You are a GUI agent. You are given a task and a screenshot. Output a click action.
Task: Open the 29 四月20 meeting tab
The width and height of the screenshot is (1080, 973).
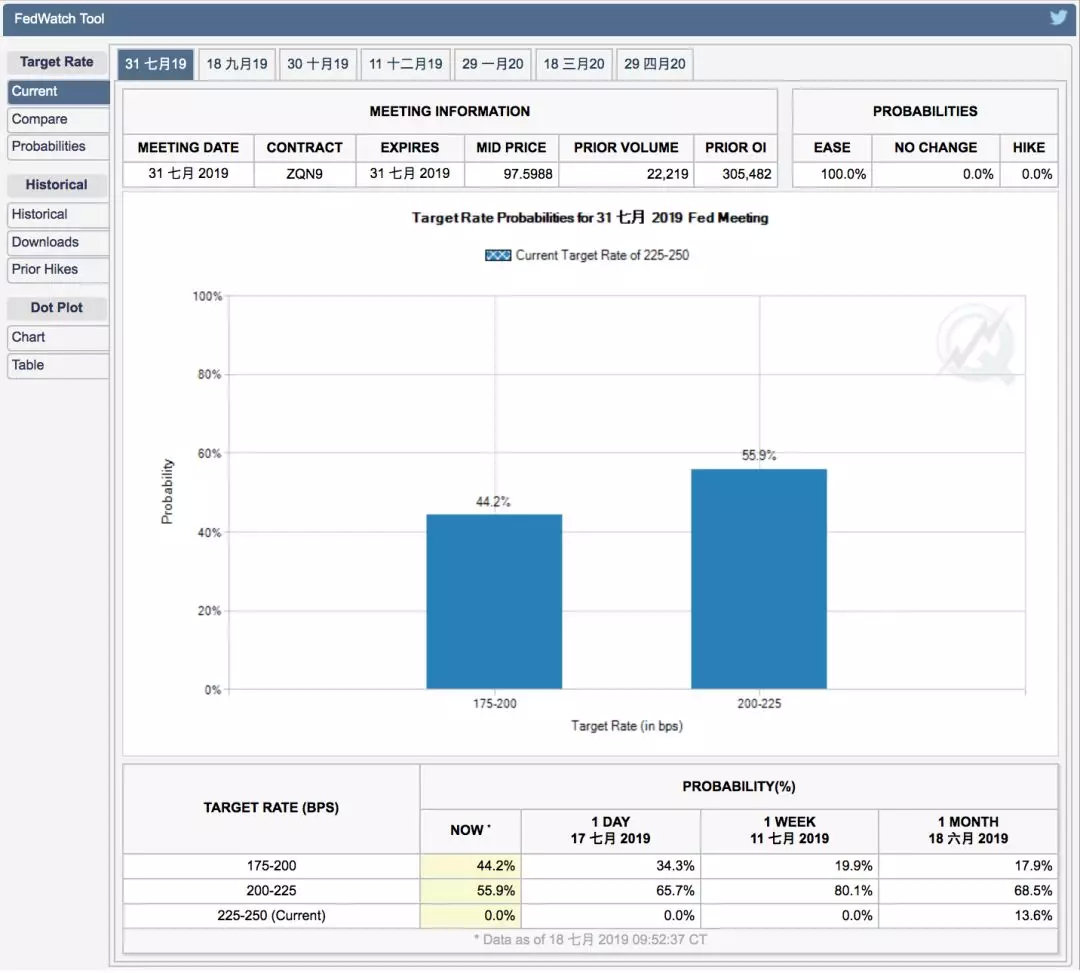tap(655, 64)
